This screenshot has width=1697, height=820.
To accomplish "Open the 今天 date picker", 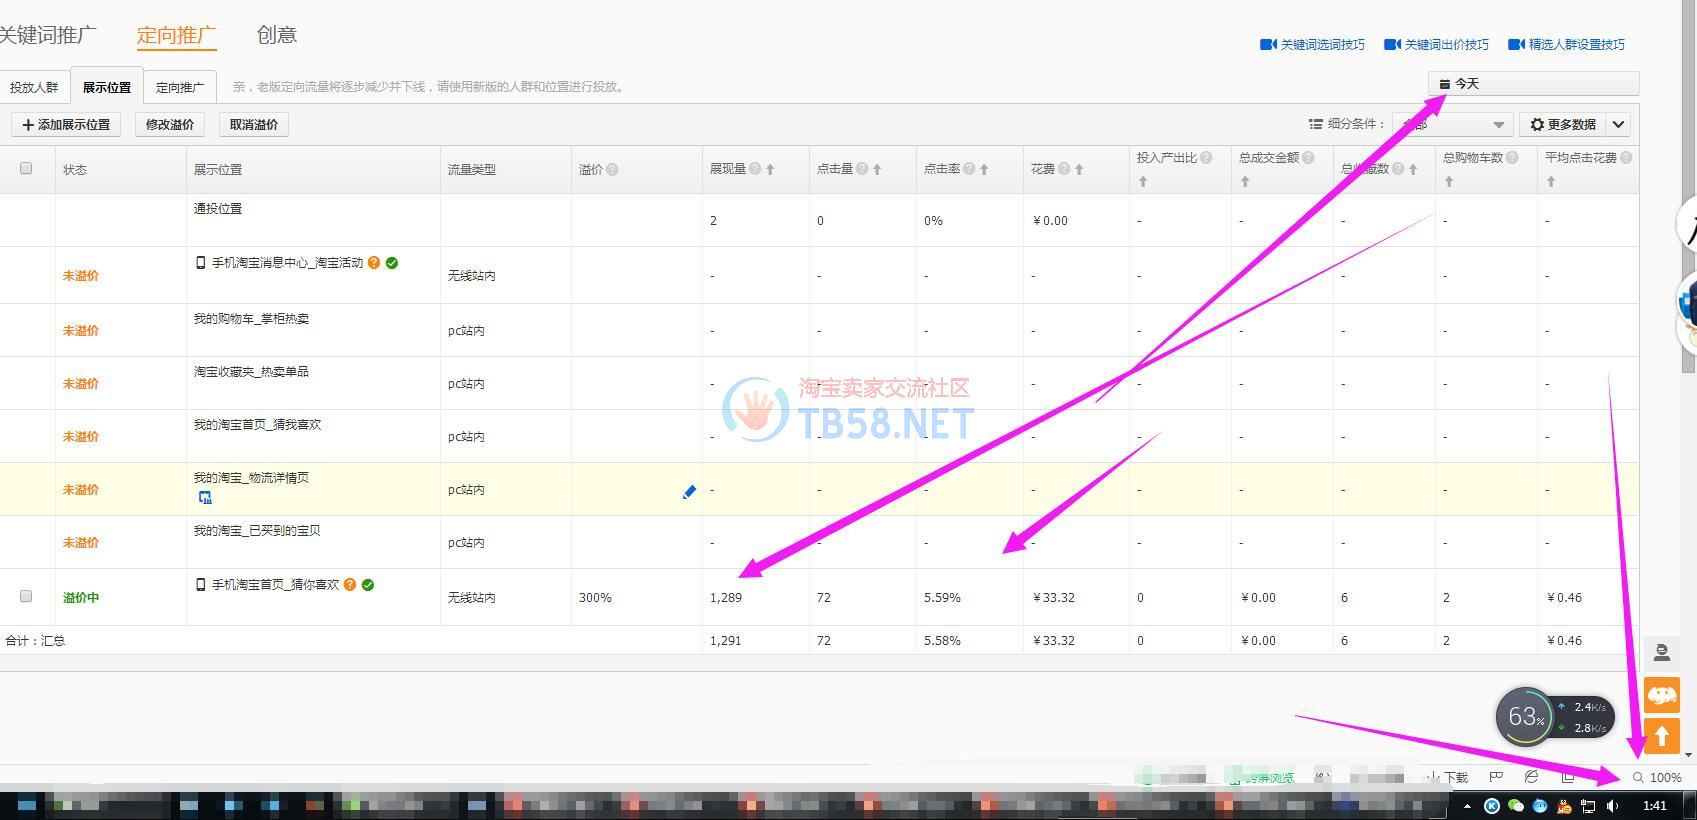I will coord(1533,84).
